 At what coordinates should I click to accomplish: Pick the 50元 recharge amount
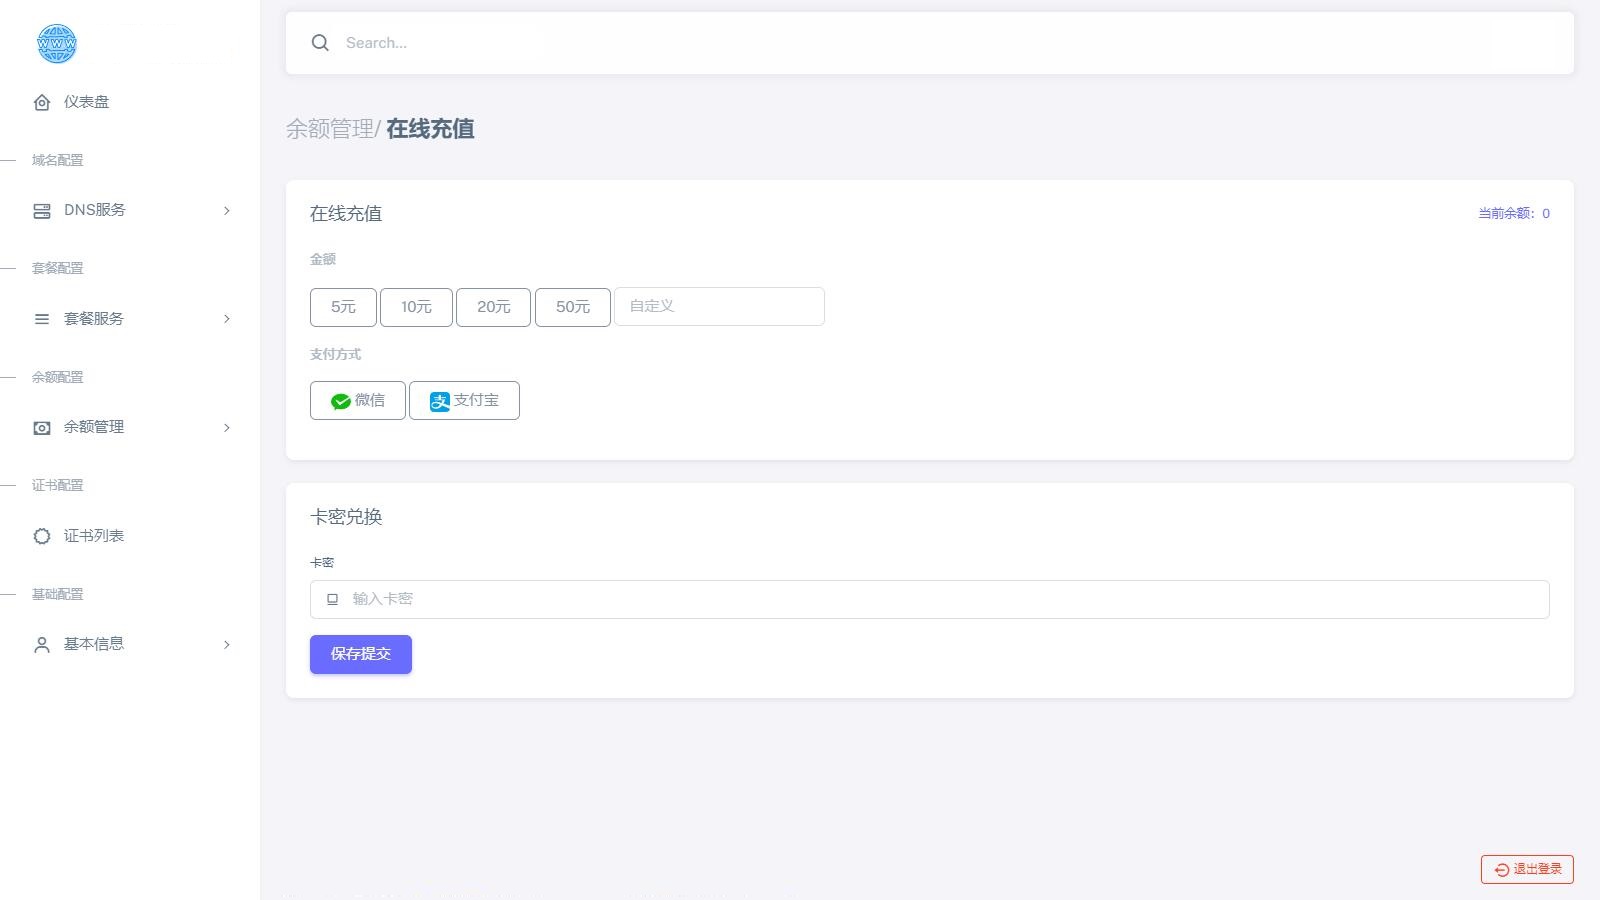tap(572, 307)
